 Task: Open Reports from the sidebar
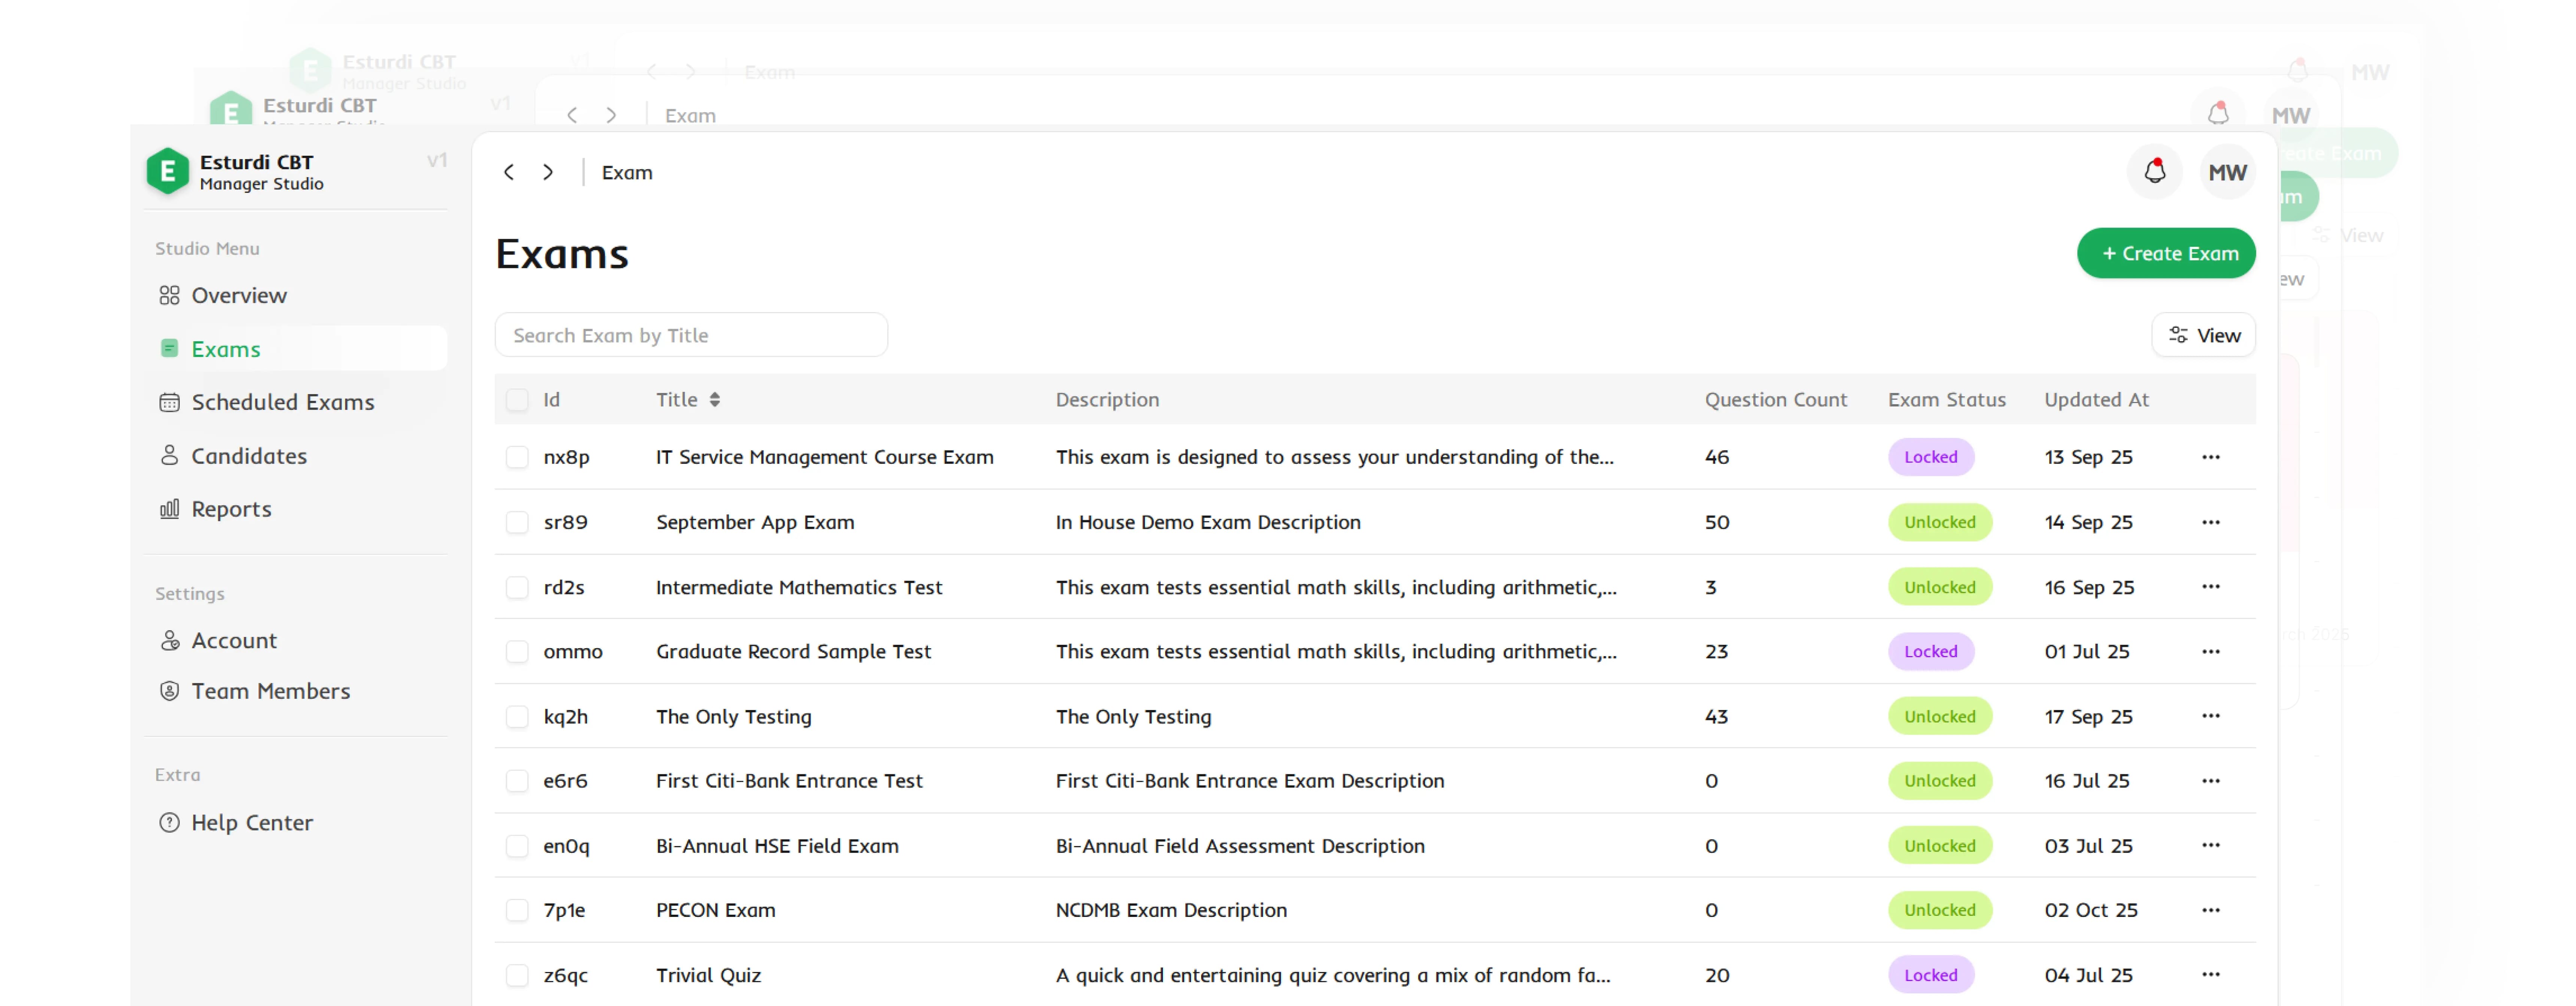(231, 509)
